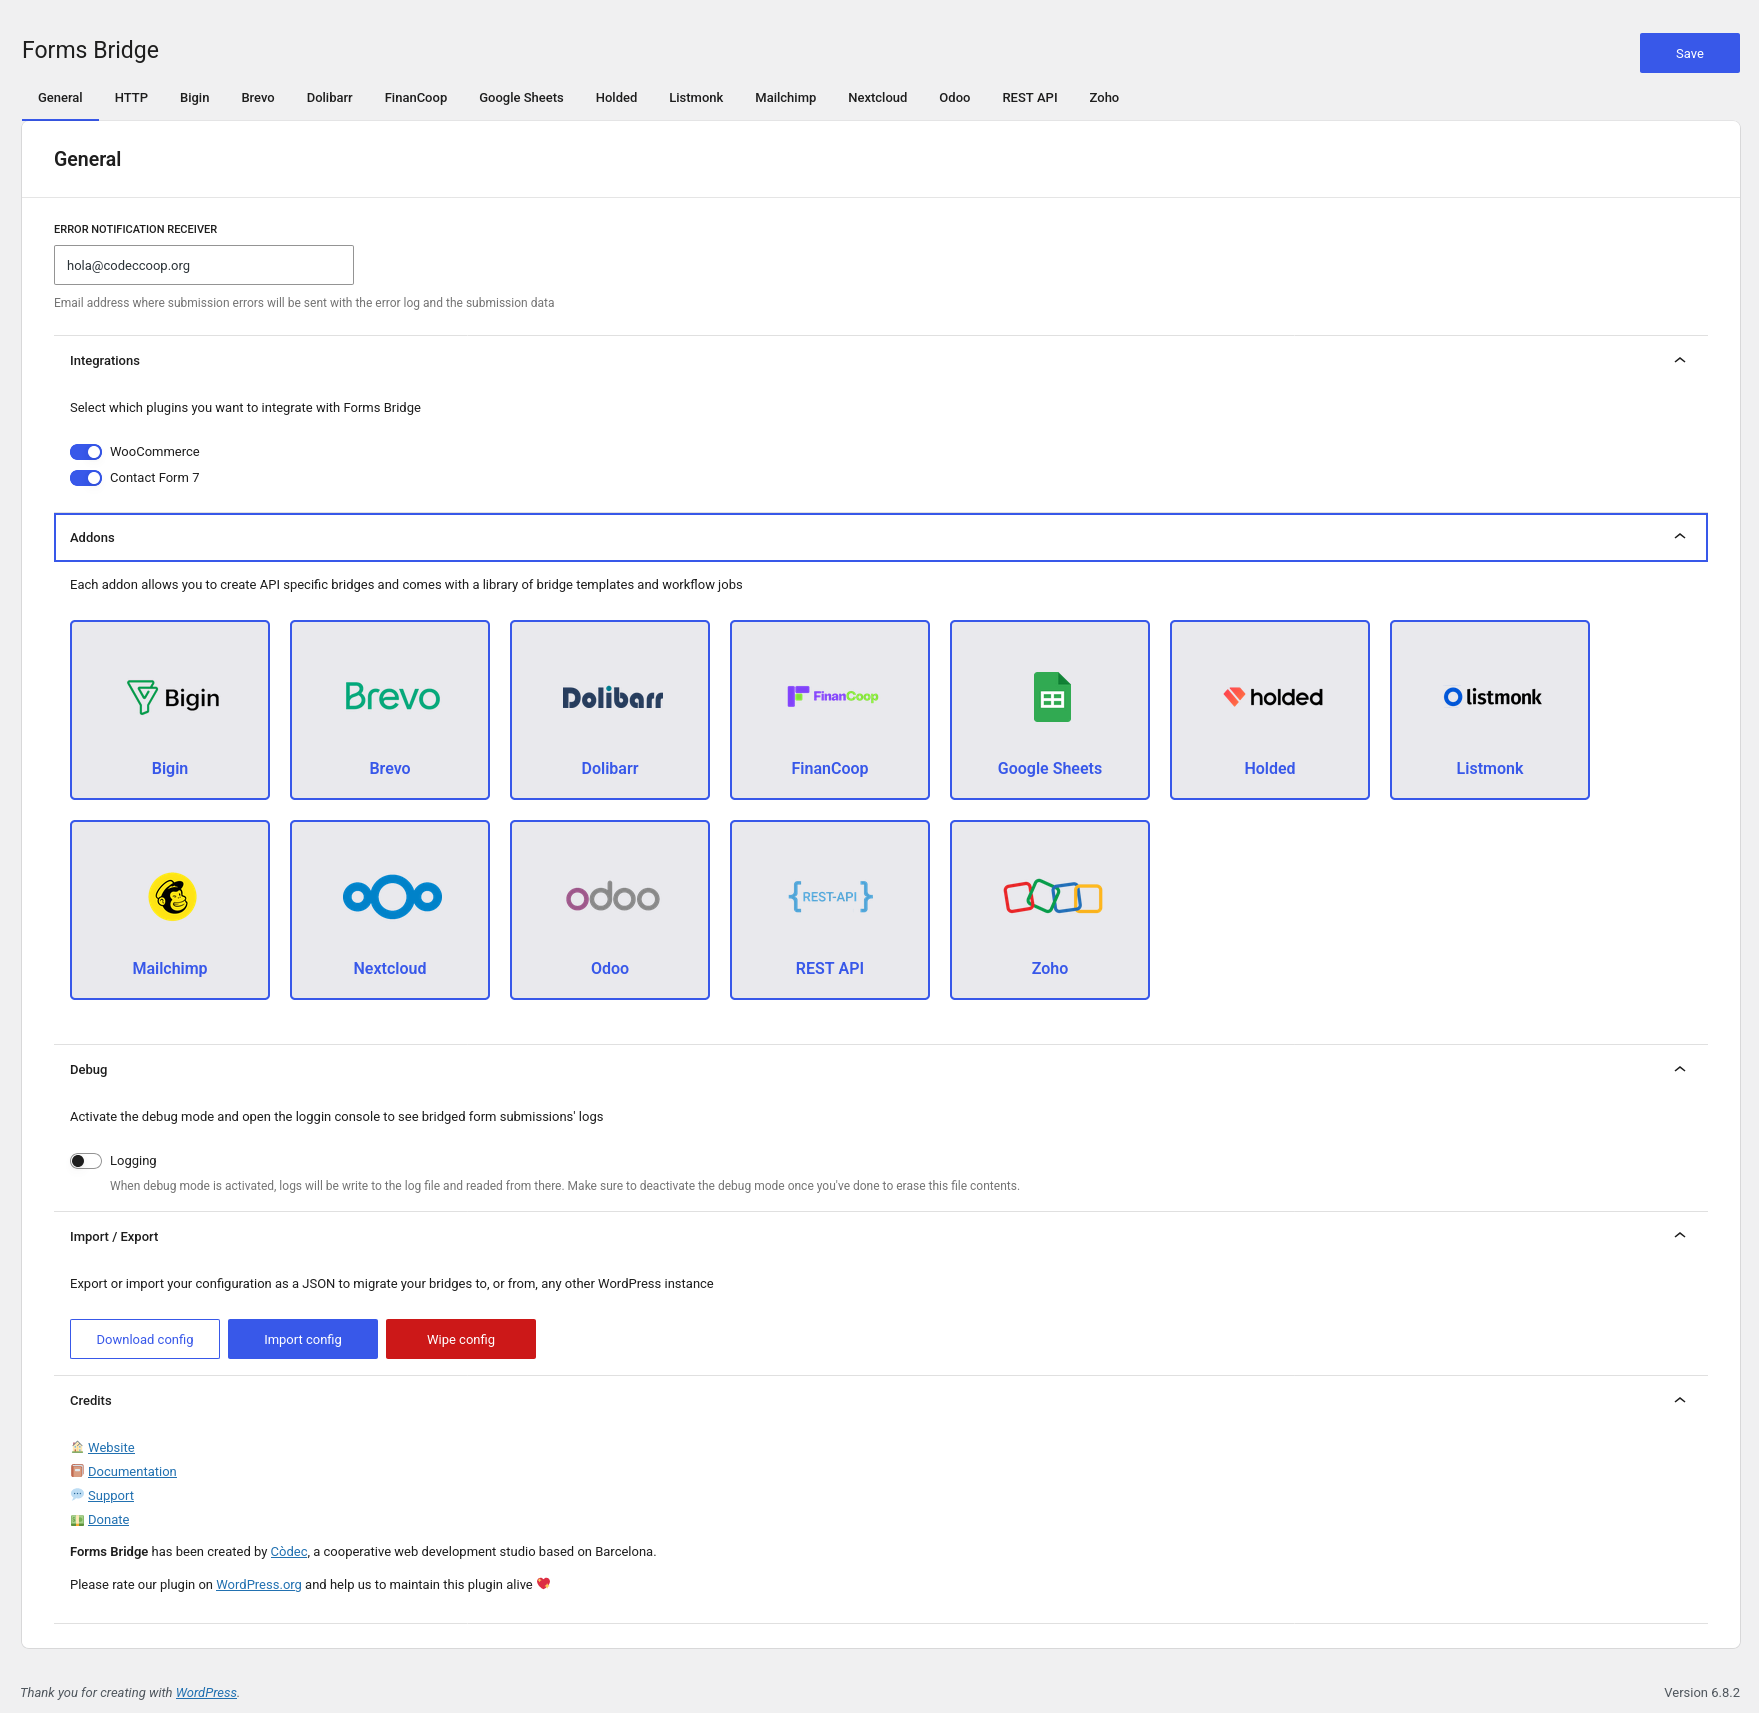The height and width of the screenshot is (1713, 1759).
Task: Toggle the WooCommerce integration switch
Action: [86, 452]
